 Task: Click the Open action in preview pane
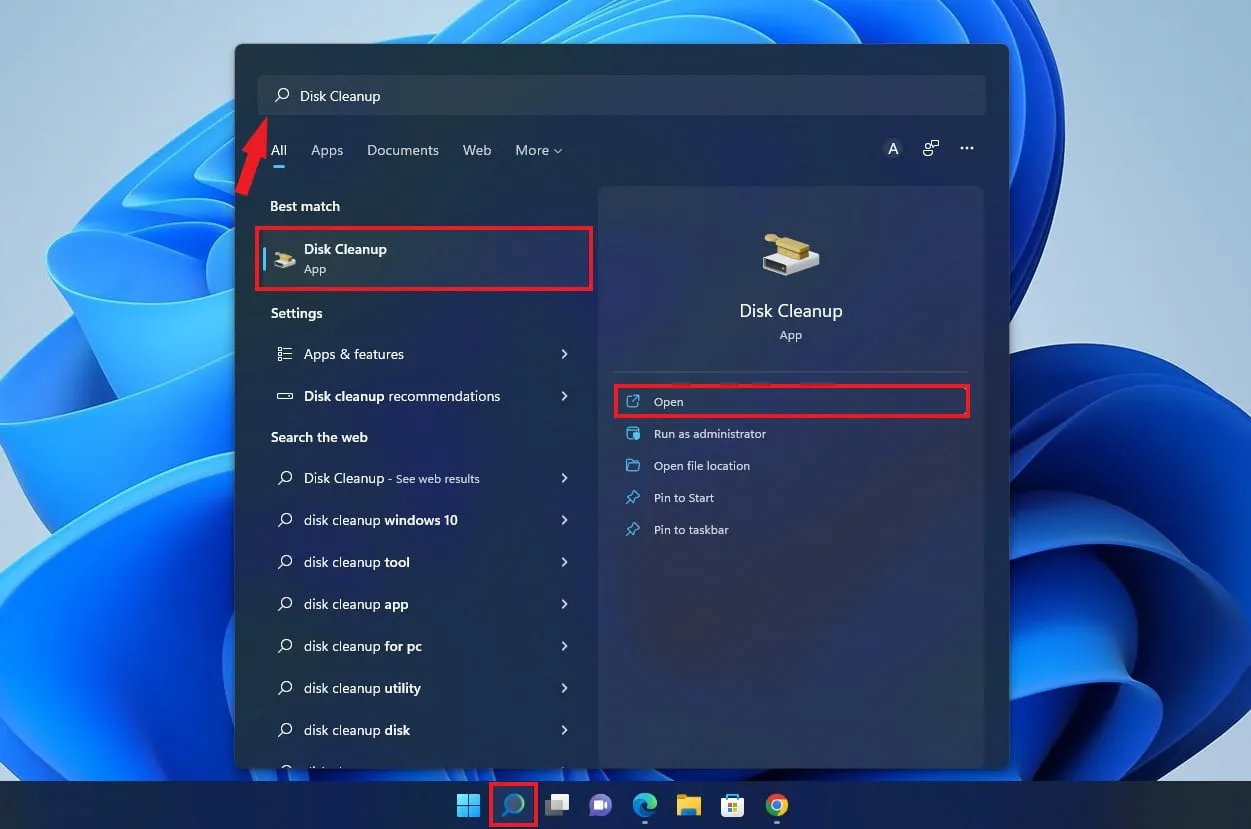click(x=790, y=402)
